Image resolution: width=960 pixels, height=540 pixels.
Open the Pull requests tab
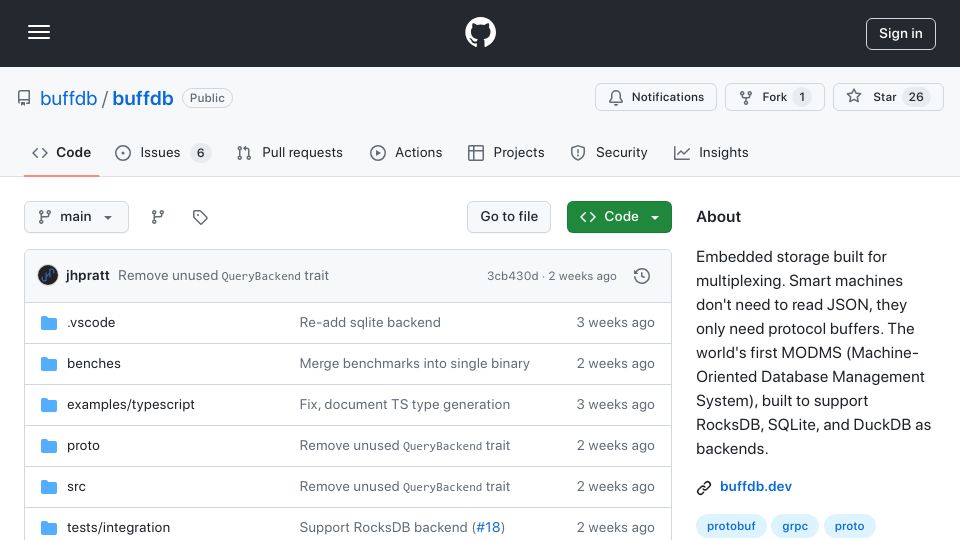tap(290, 152)
